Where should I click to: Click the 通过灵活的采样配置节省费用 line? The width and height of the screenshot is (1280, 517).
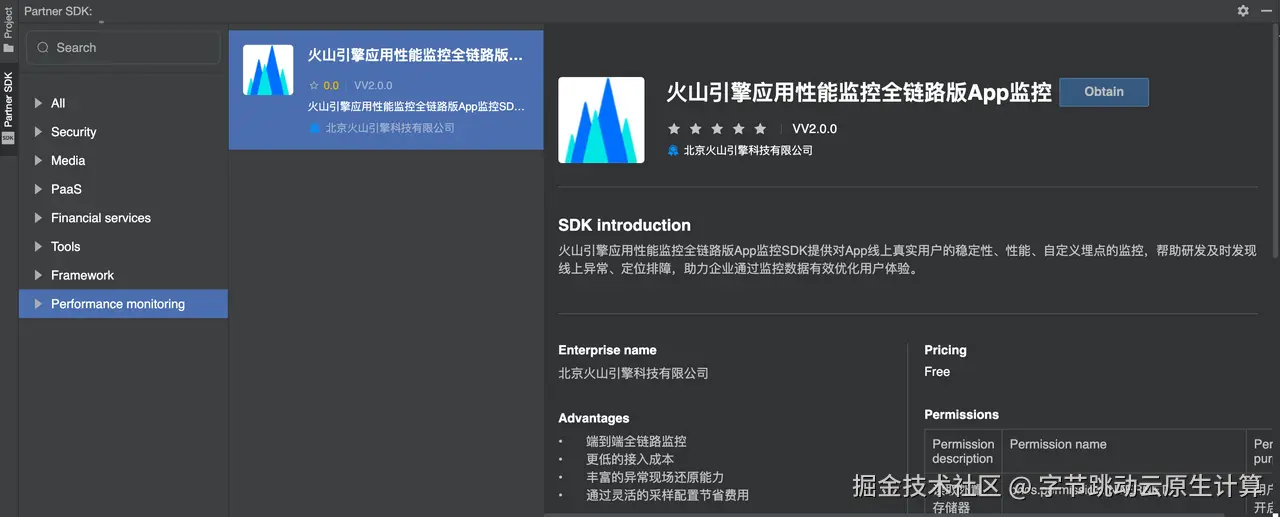click(667, 495)
